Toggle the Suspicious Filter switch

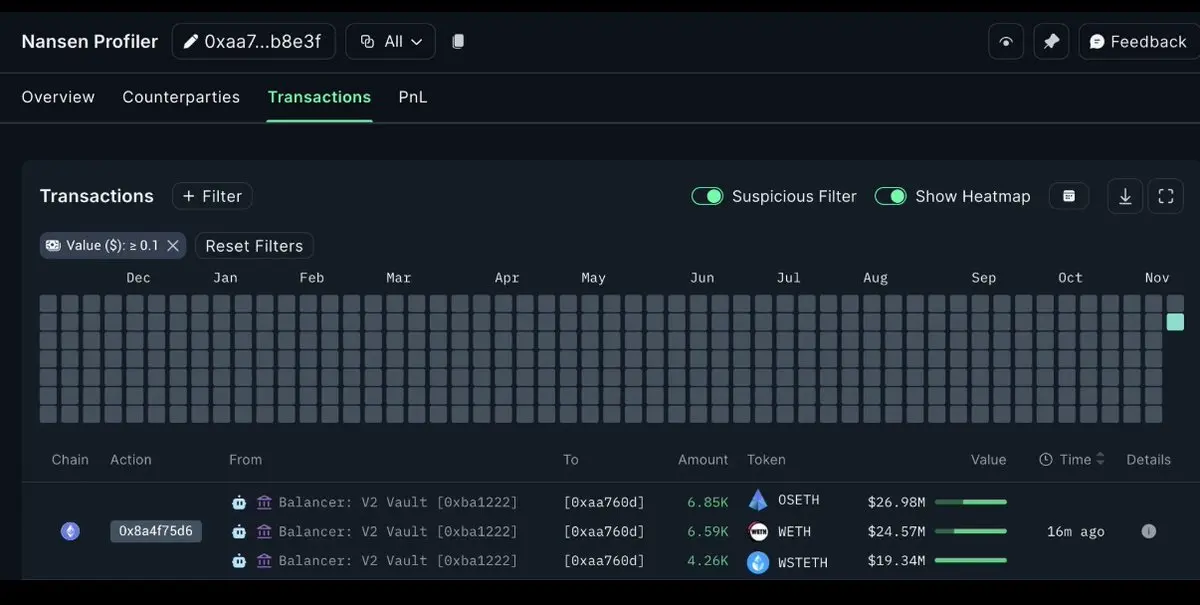[x=708, y=196]
